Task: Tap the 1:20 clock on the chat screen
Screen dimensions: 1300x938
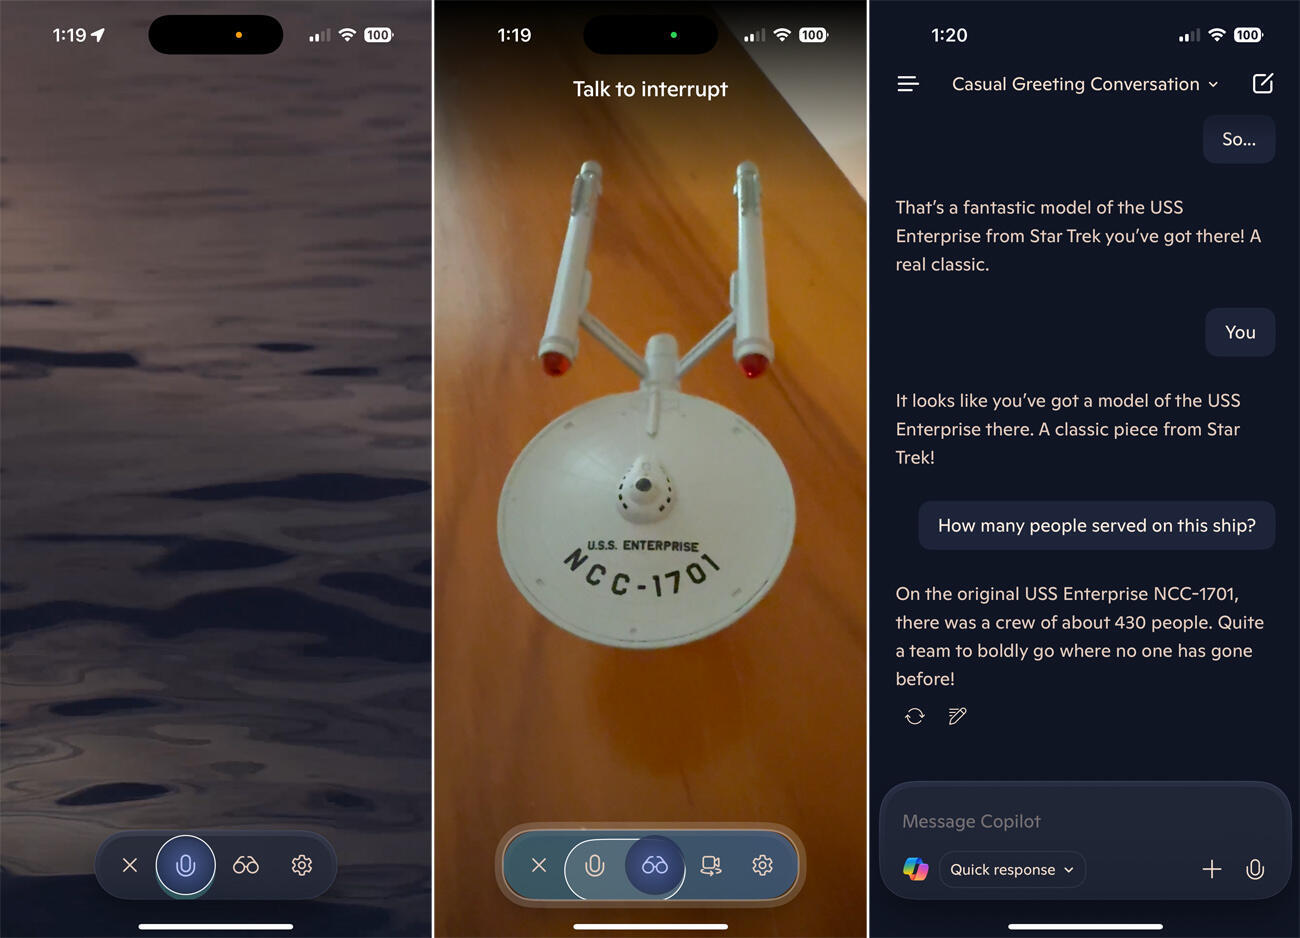Action: pos(949,35)
